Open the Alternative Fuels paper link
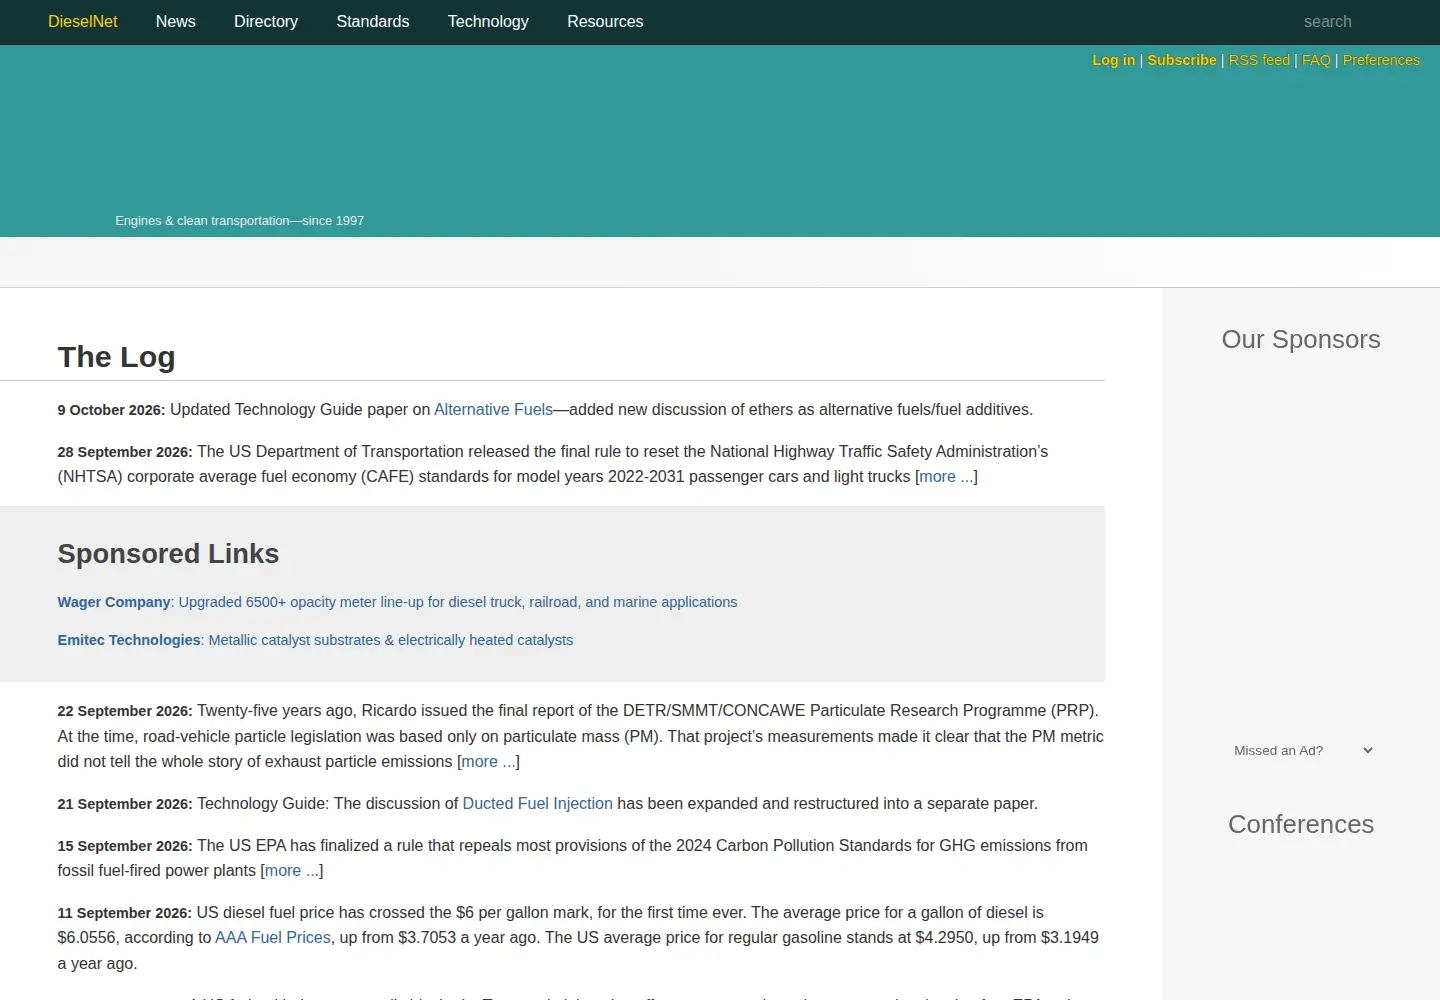 click(493, 409)
